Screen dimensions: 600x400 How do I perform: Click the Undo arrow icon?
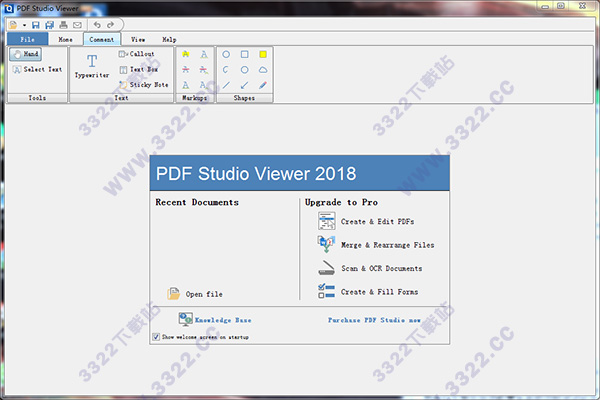tap(97, 25)
